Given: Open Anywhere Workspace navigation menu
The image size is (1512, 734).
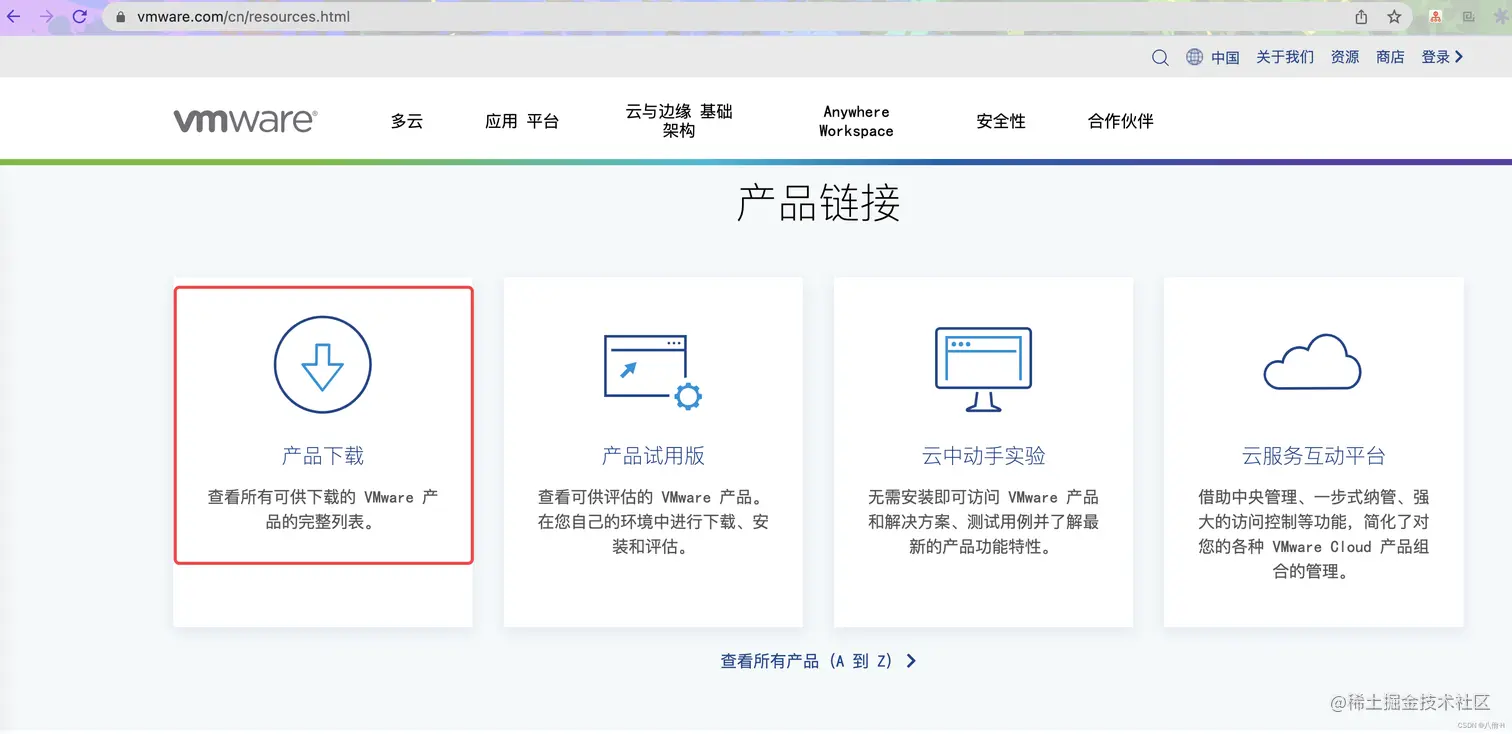Looking at the screenshot, I should pyautogui.click(x=856, y=121).
